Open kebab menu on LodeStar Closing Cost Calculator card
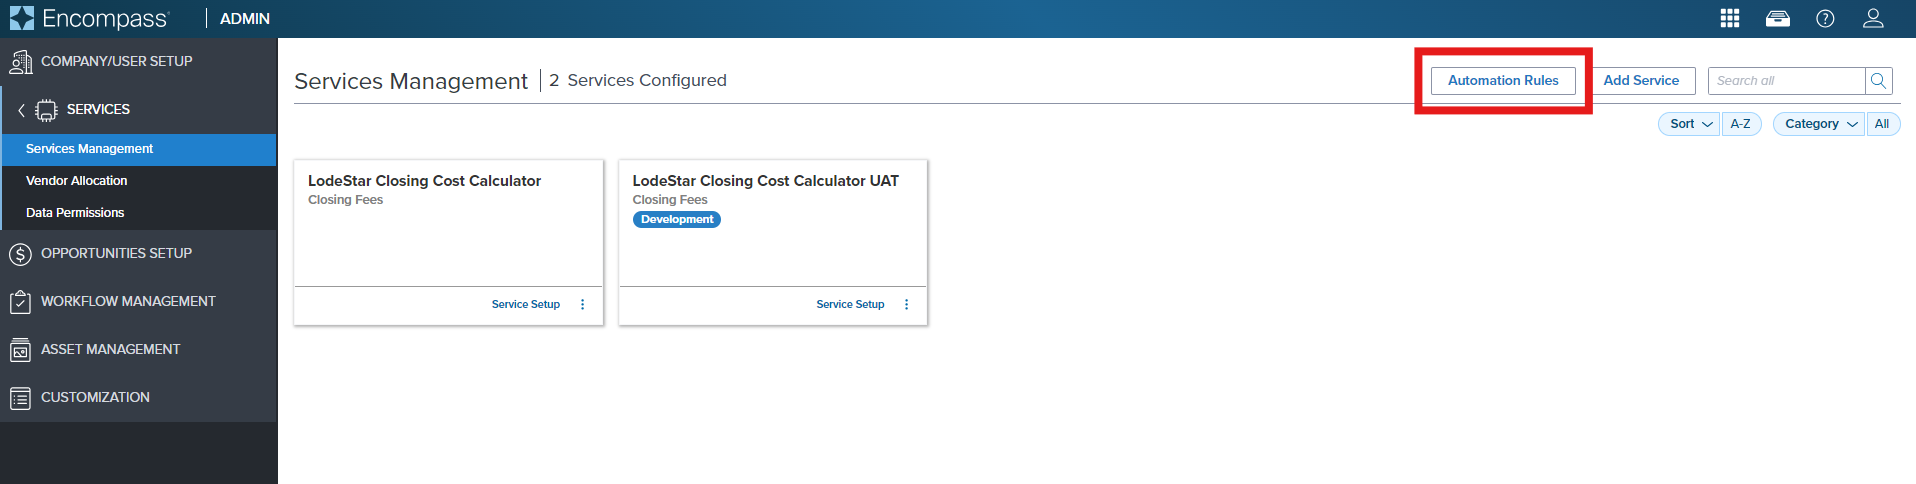1916x484 pixels. (x=583, y=305)
